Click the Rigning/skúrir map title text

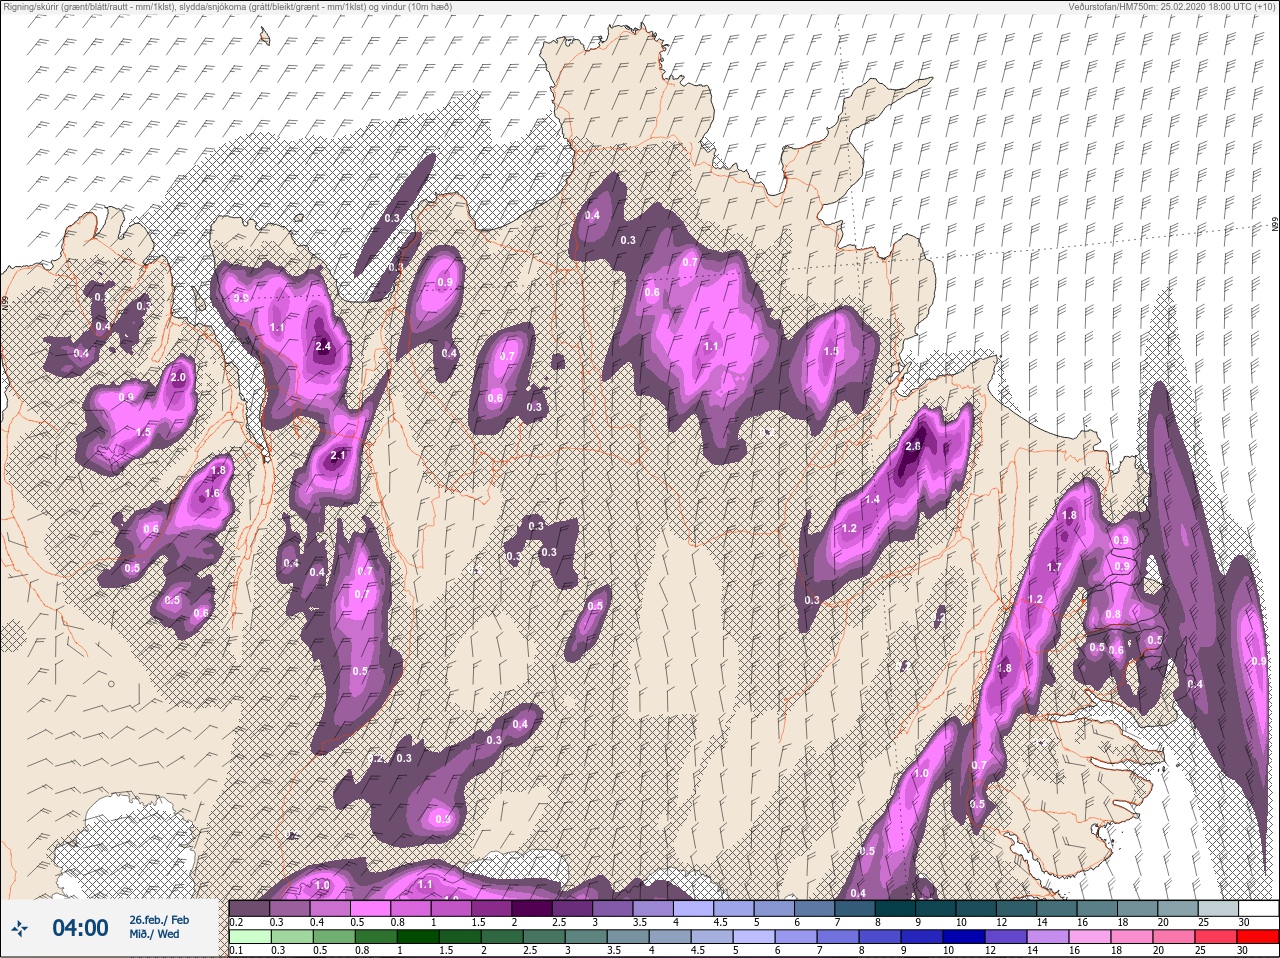[227, 7]
